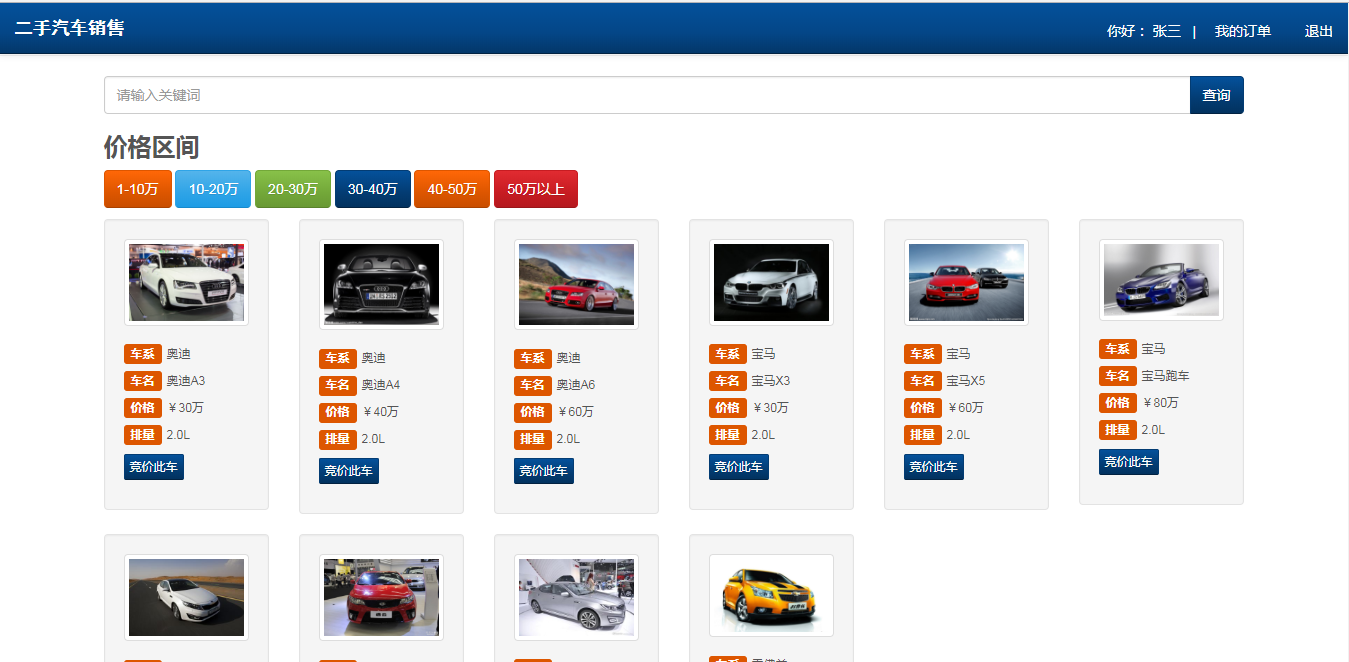
Task: Click the ¥60万 price on the 奥迪A6 card
Action: [575, 412]
